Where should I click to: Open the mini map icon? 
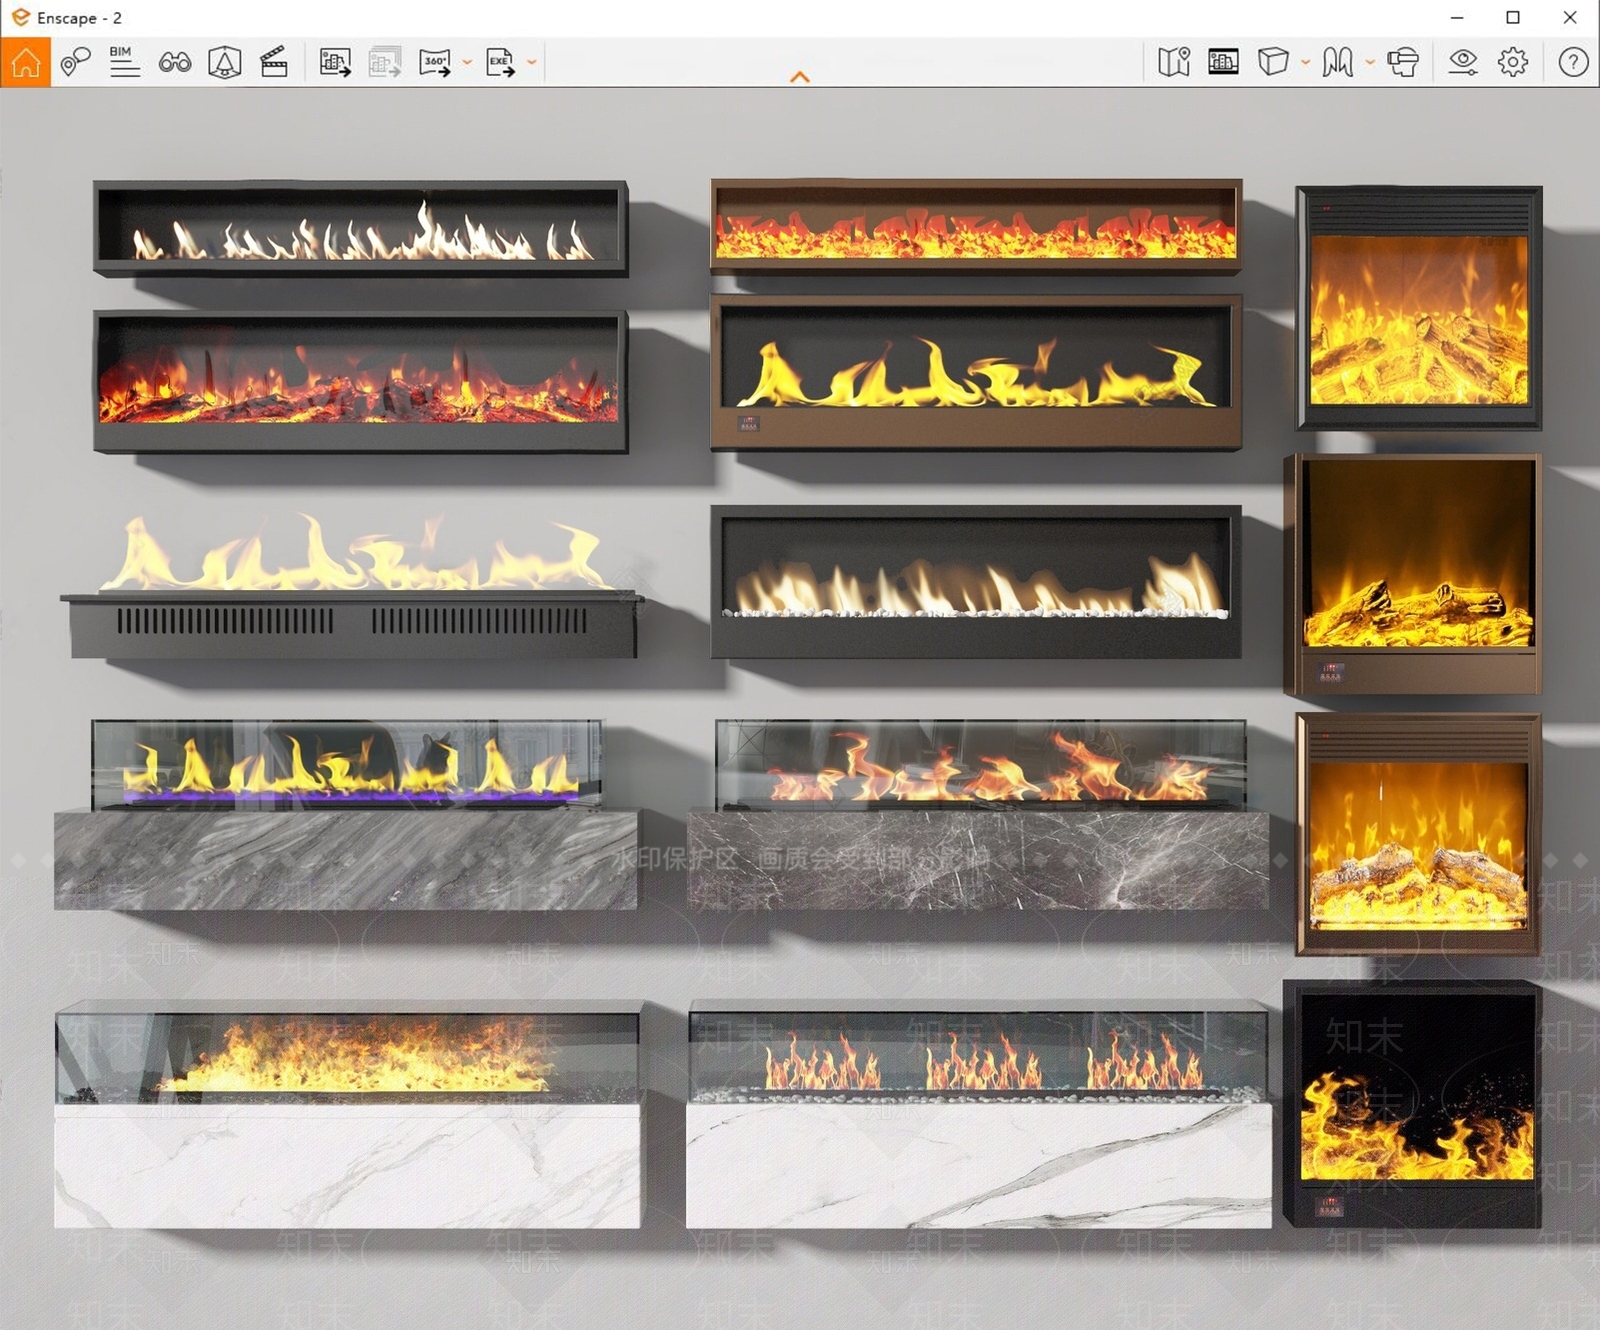[x=1174, y=62]
